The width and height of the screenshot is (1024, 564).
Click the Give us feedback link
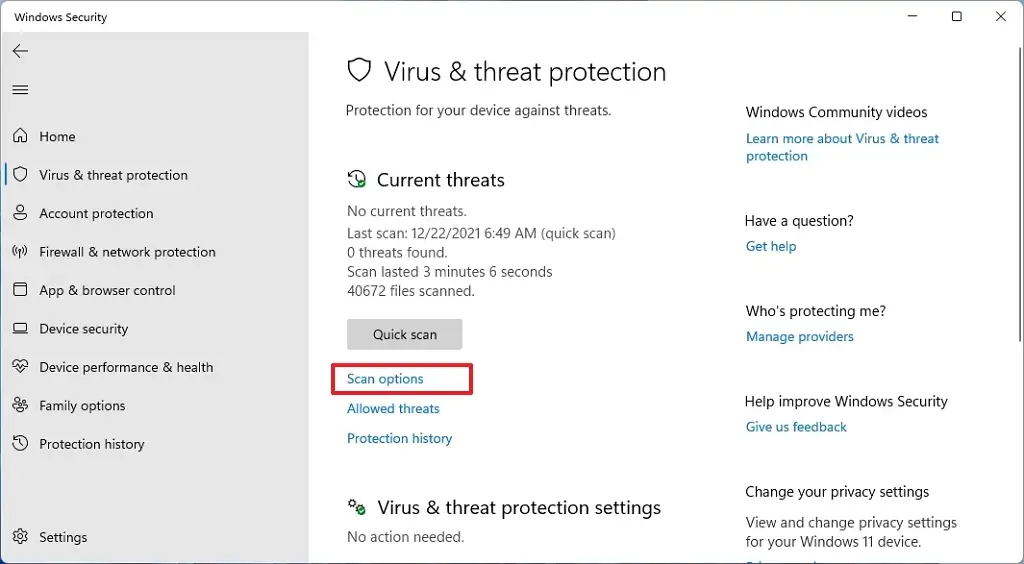(x=796, y=427)
